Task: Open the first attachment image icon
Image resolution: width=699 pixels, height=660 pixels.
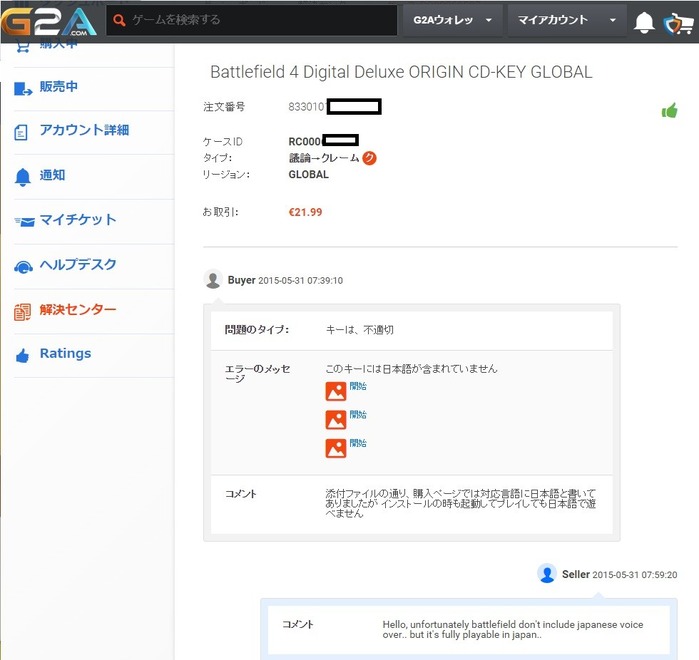Action: click(x=336, y=391)
